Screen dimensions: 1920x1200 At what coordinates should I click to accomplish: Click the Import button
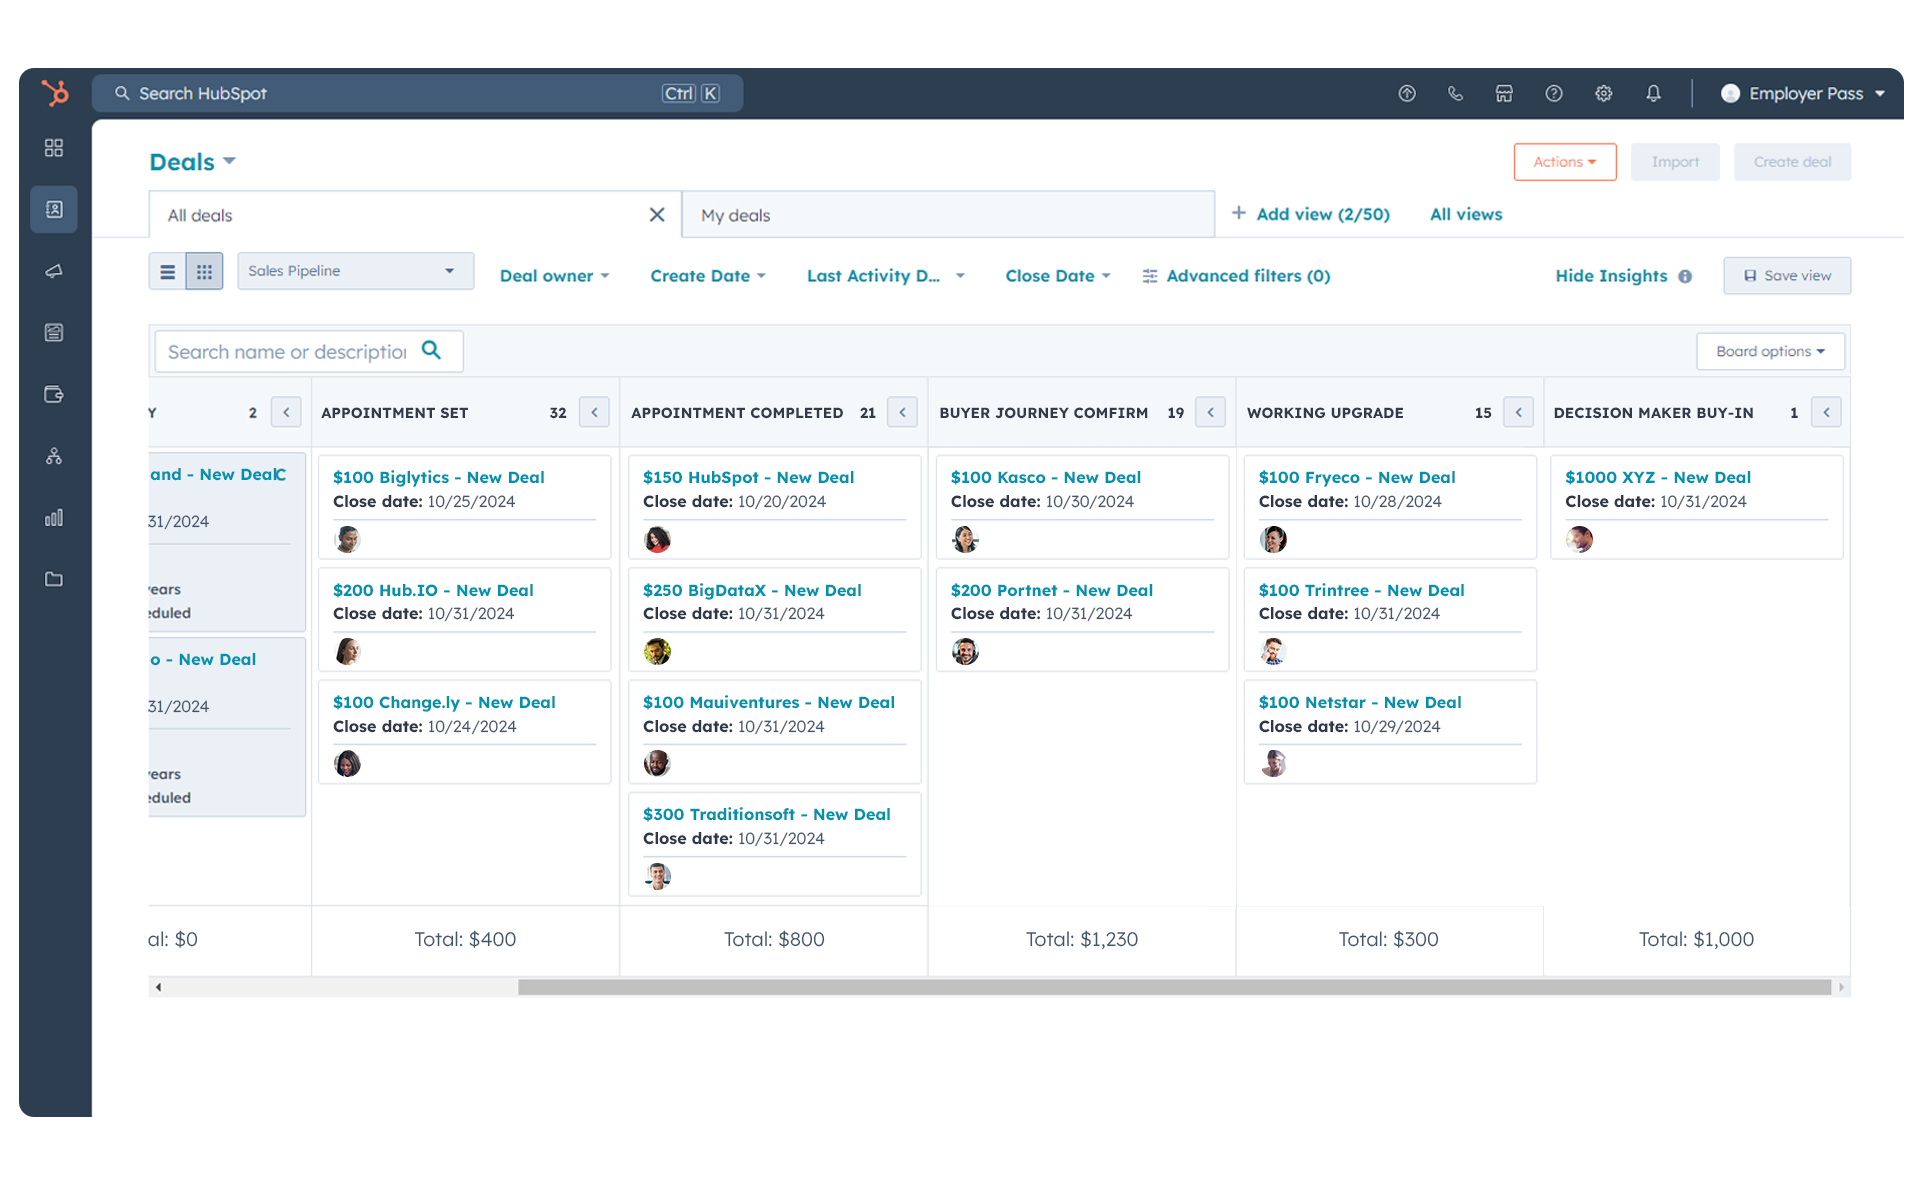click(1675, 162)
